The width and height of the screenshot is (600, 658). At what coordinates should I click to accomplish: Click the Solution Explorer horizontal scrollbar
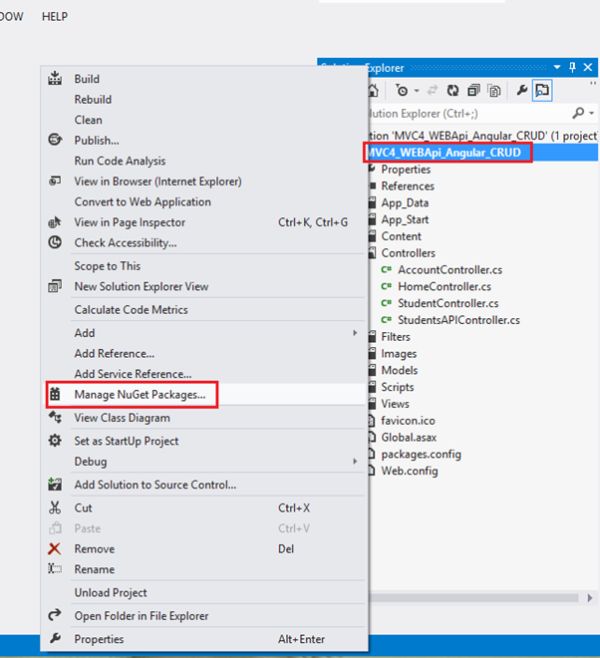click(x=473, y=598)
